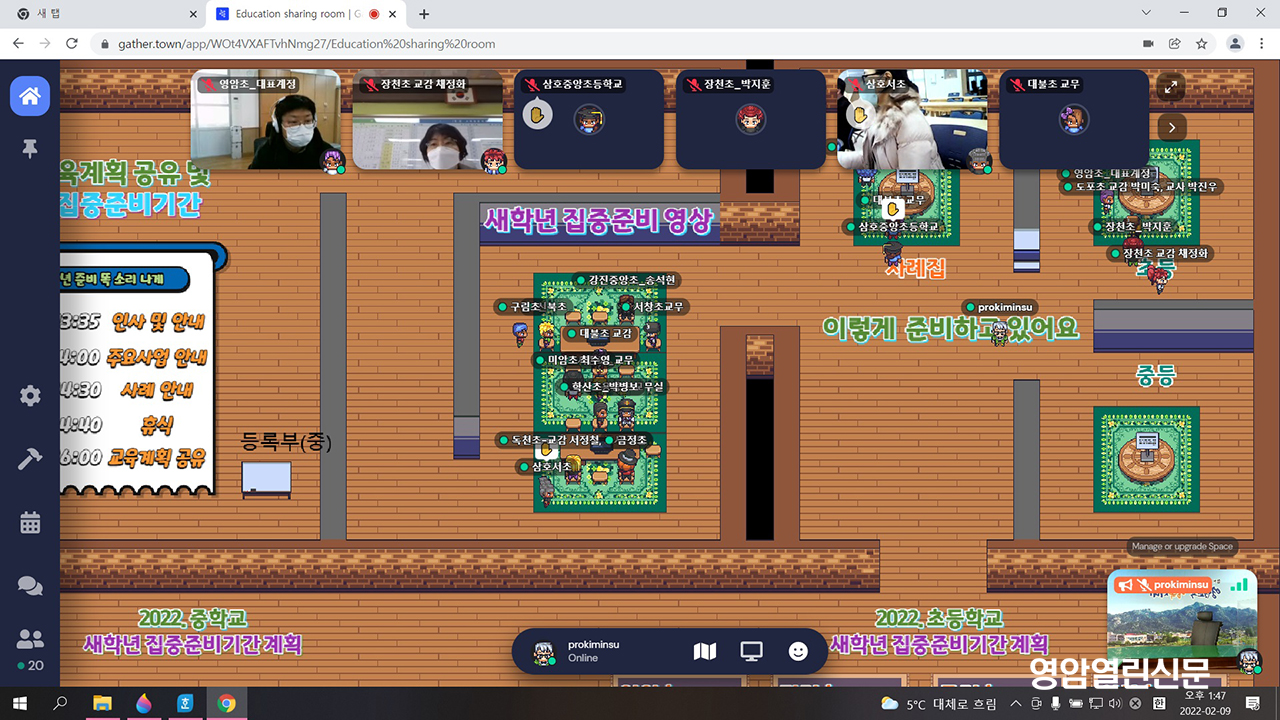Open volume control in system tray
Screen dimensions: 1280x720
(1115, 704)
